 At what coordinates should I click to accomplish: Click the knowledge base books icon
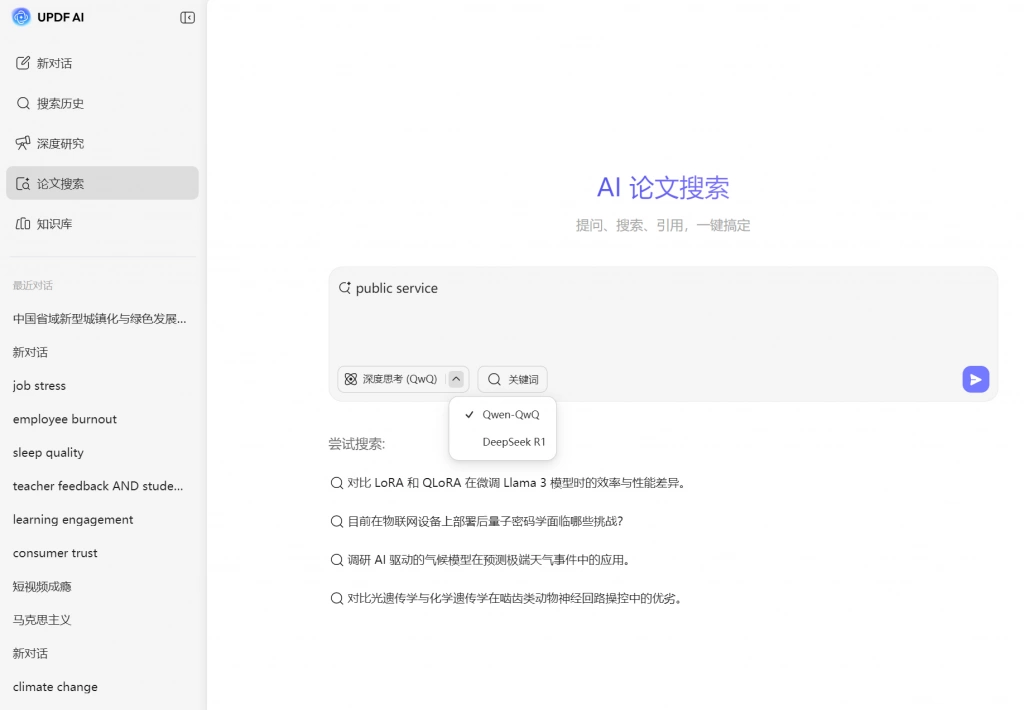(x=23, y=223)
